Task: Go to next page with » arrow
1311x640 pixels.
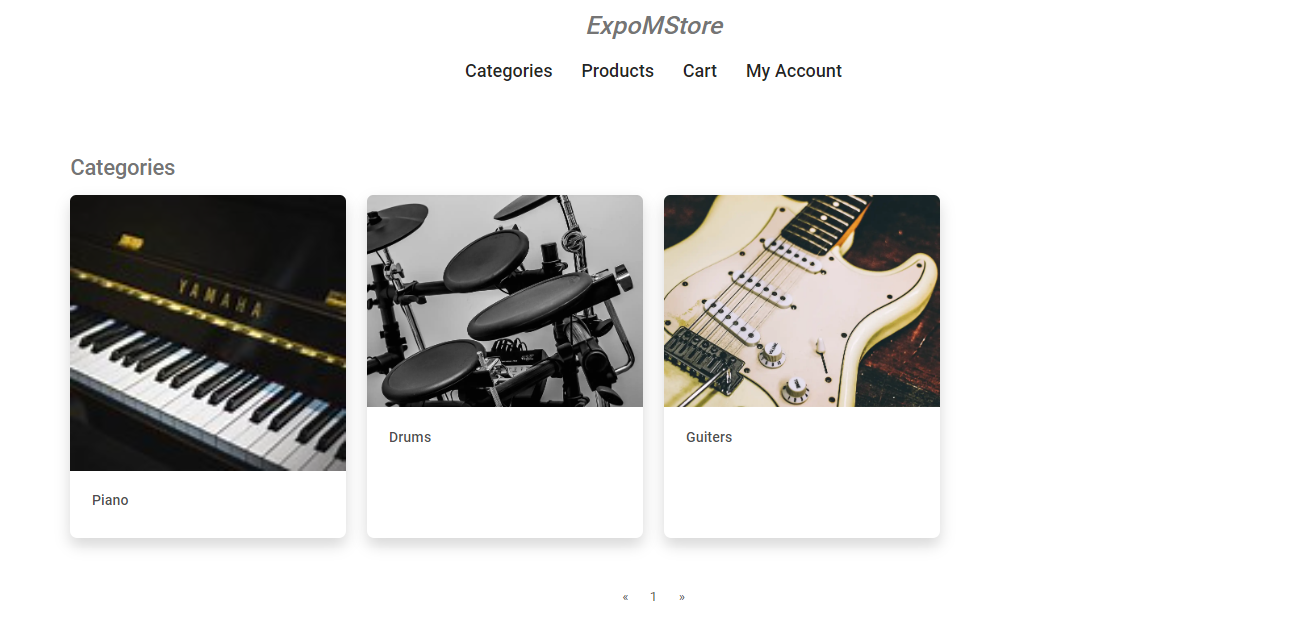Action: tap(682, 597)
